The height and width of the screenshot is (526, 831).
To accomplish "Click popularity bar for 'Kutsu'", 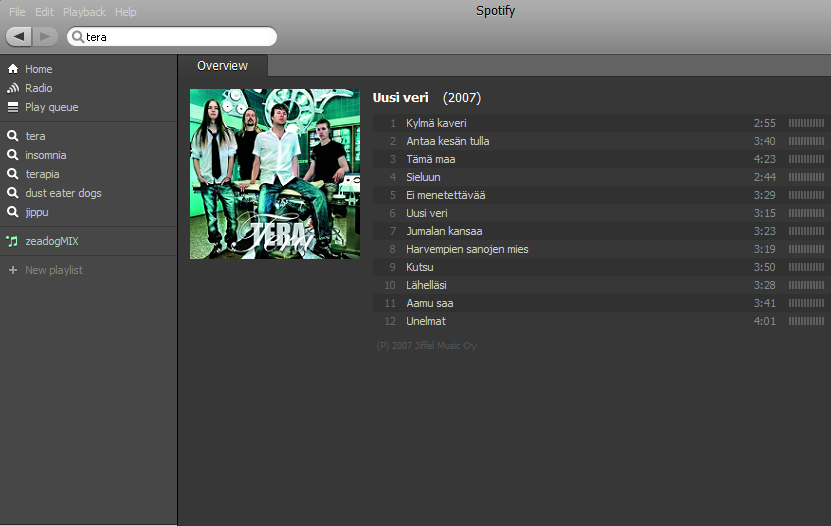I will point(806,267).
